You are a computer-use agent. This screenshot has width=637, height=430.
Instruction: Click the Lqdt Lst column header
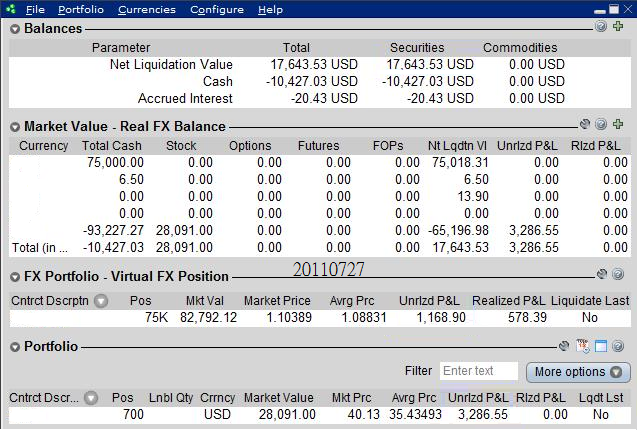(x=601, y=398)
